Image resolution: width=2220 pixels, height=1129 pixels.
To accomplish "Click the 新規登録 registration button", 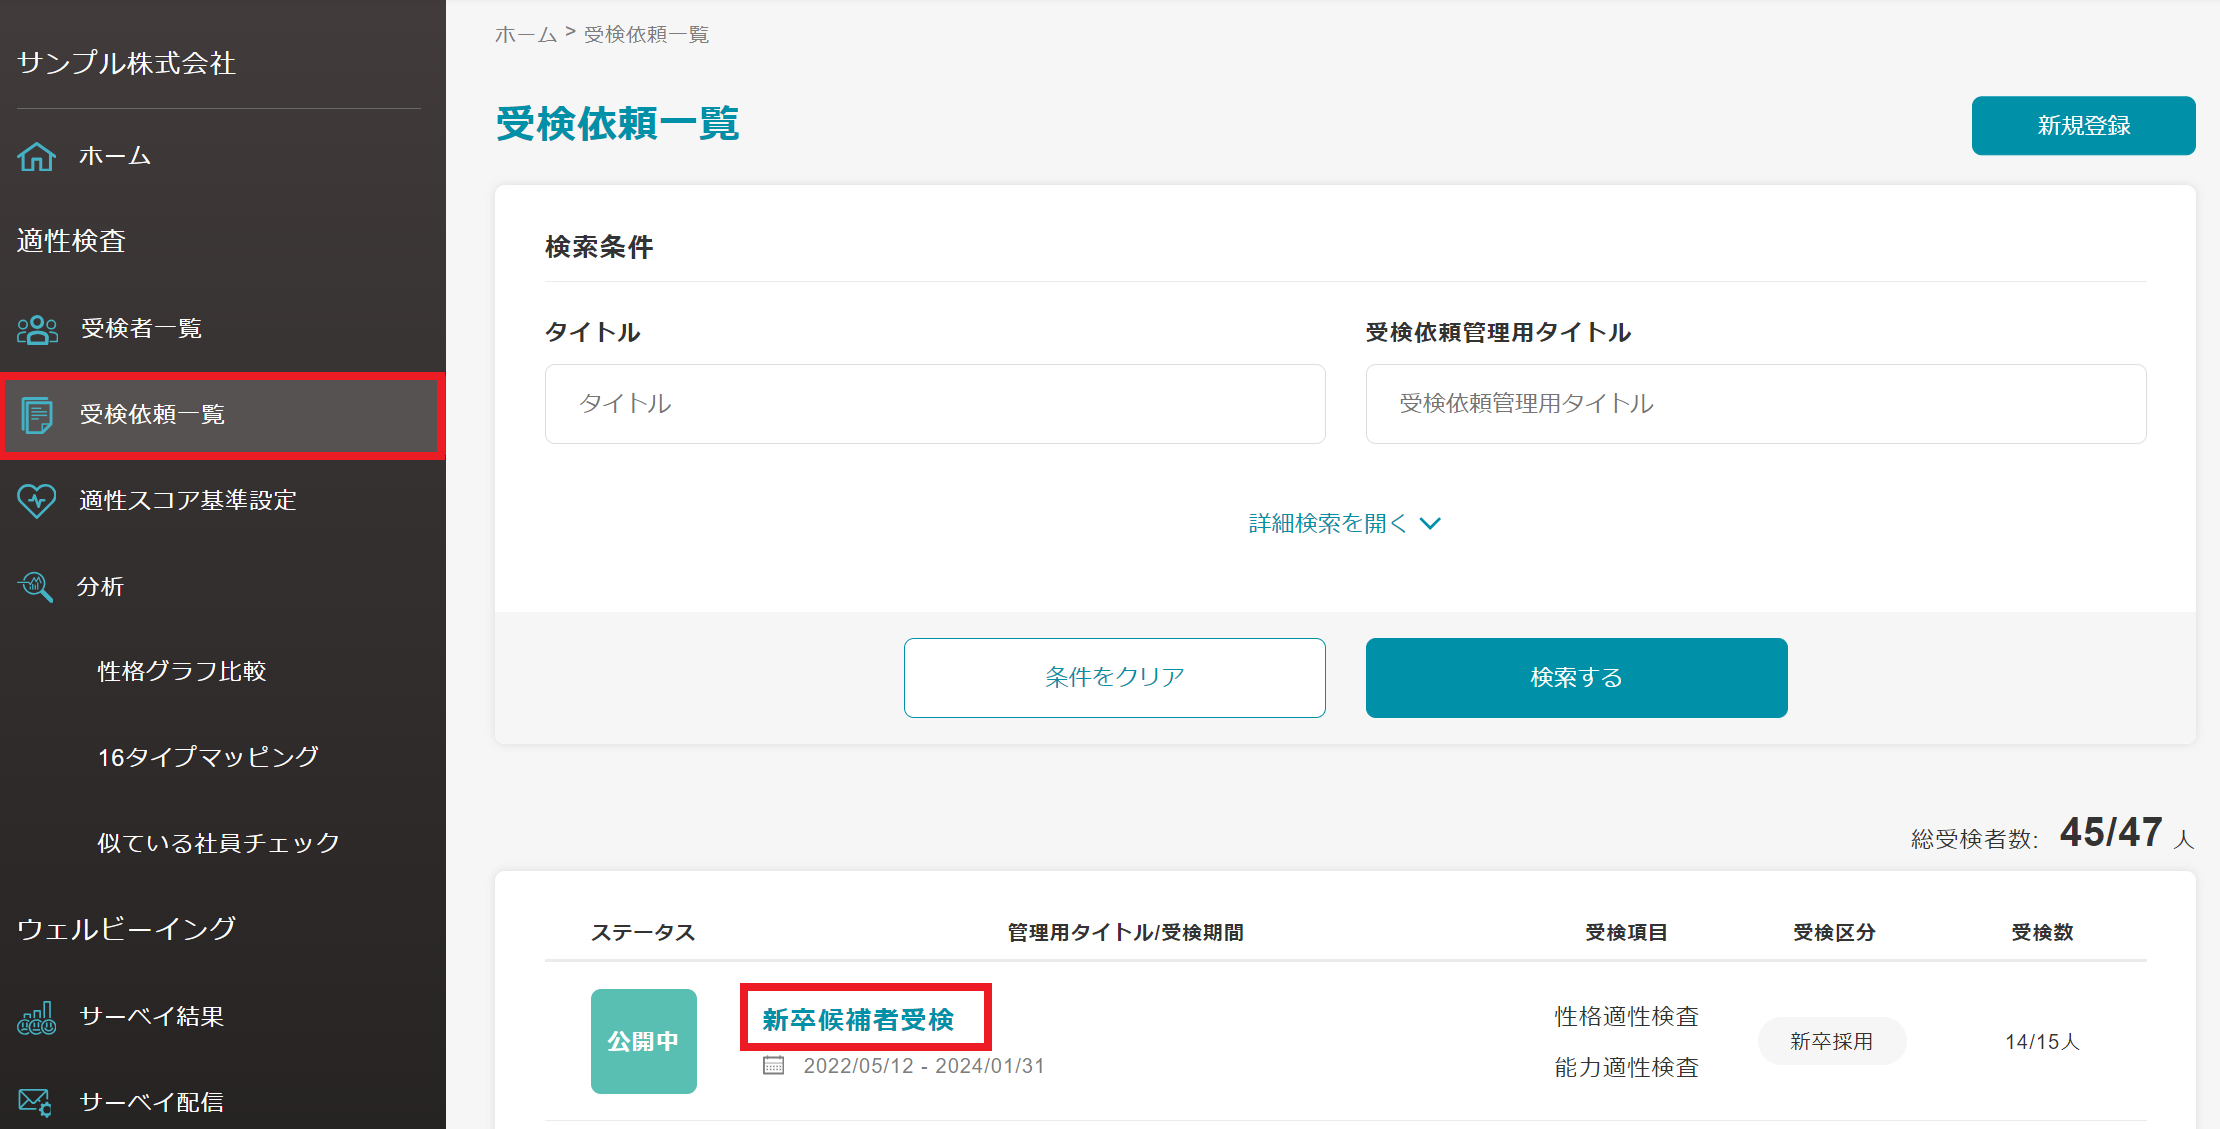I will [x=2083, y=125].
